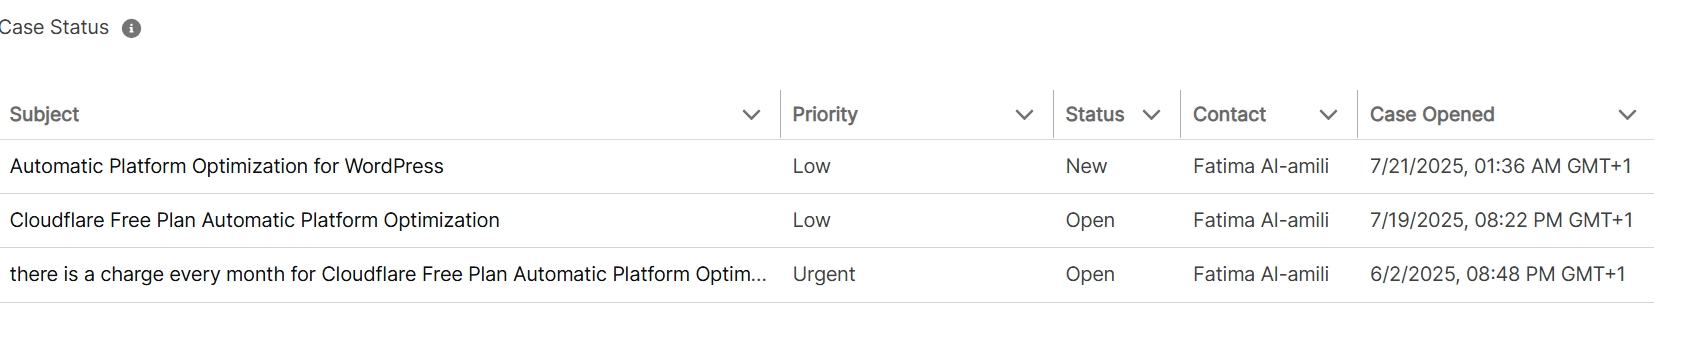The height and width of the screenshot is (363, 1703).
Task: Expand the Priority column menu chevron
Action: pyautogui.click(x=1024, y=115)
